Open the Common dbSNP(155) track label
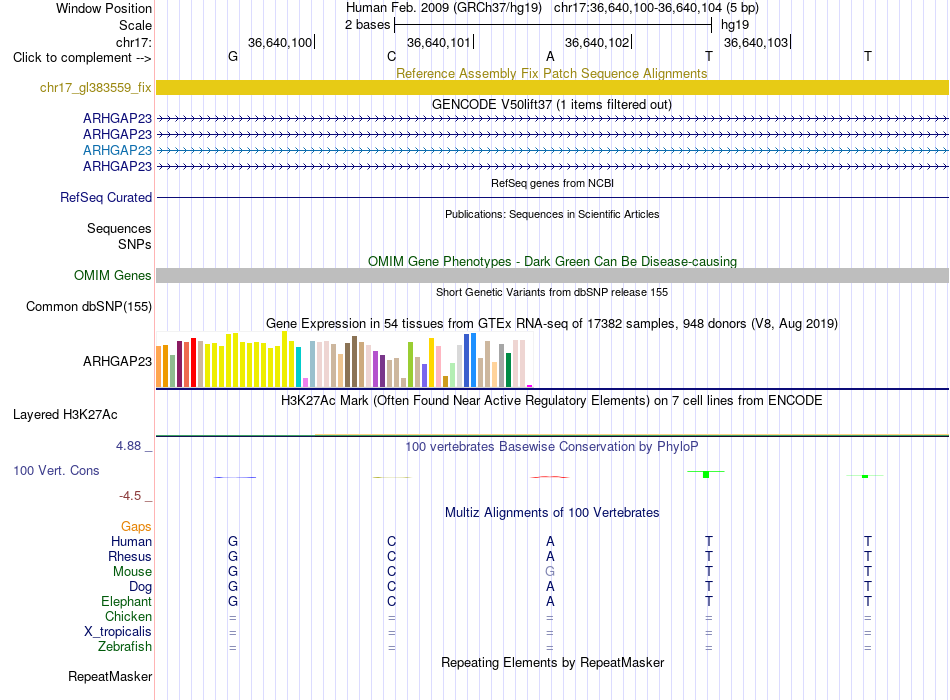 [89, 307]
